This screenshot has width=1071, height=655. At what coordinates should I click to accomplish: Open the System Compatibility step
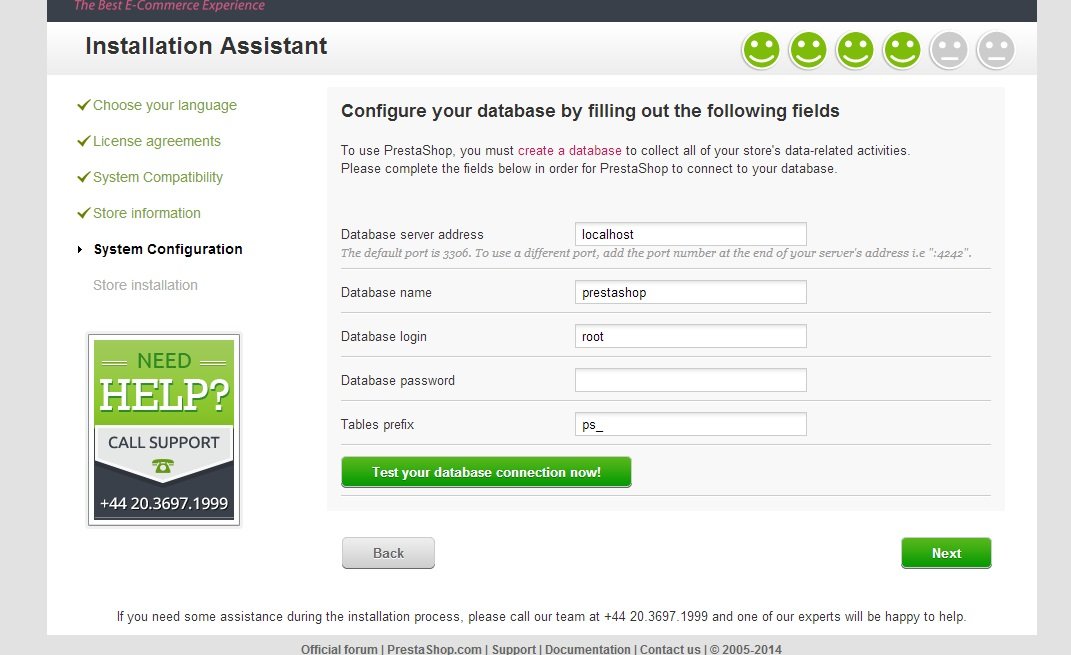click(x=158, y=178)
